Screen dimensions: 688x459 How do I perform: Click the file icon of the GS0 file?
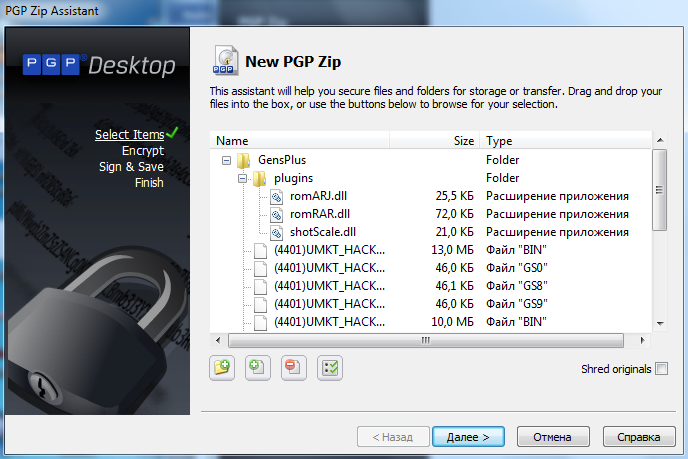point(261,269)
